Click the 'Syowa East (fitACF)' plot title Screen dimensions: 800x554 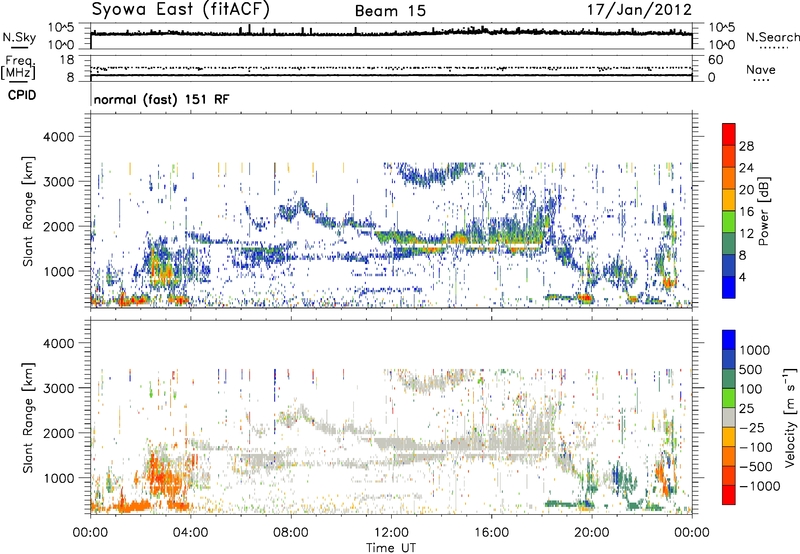(x=180, y=10)
